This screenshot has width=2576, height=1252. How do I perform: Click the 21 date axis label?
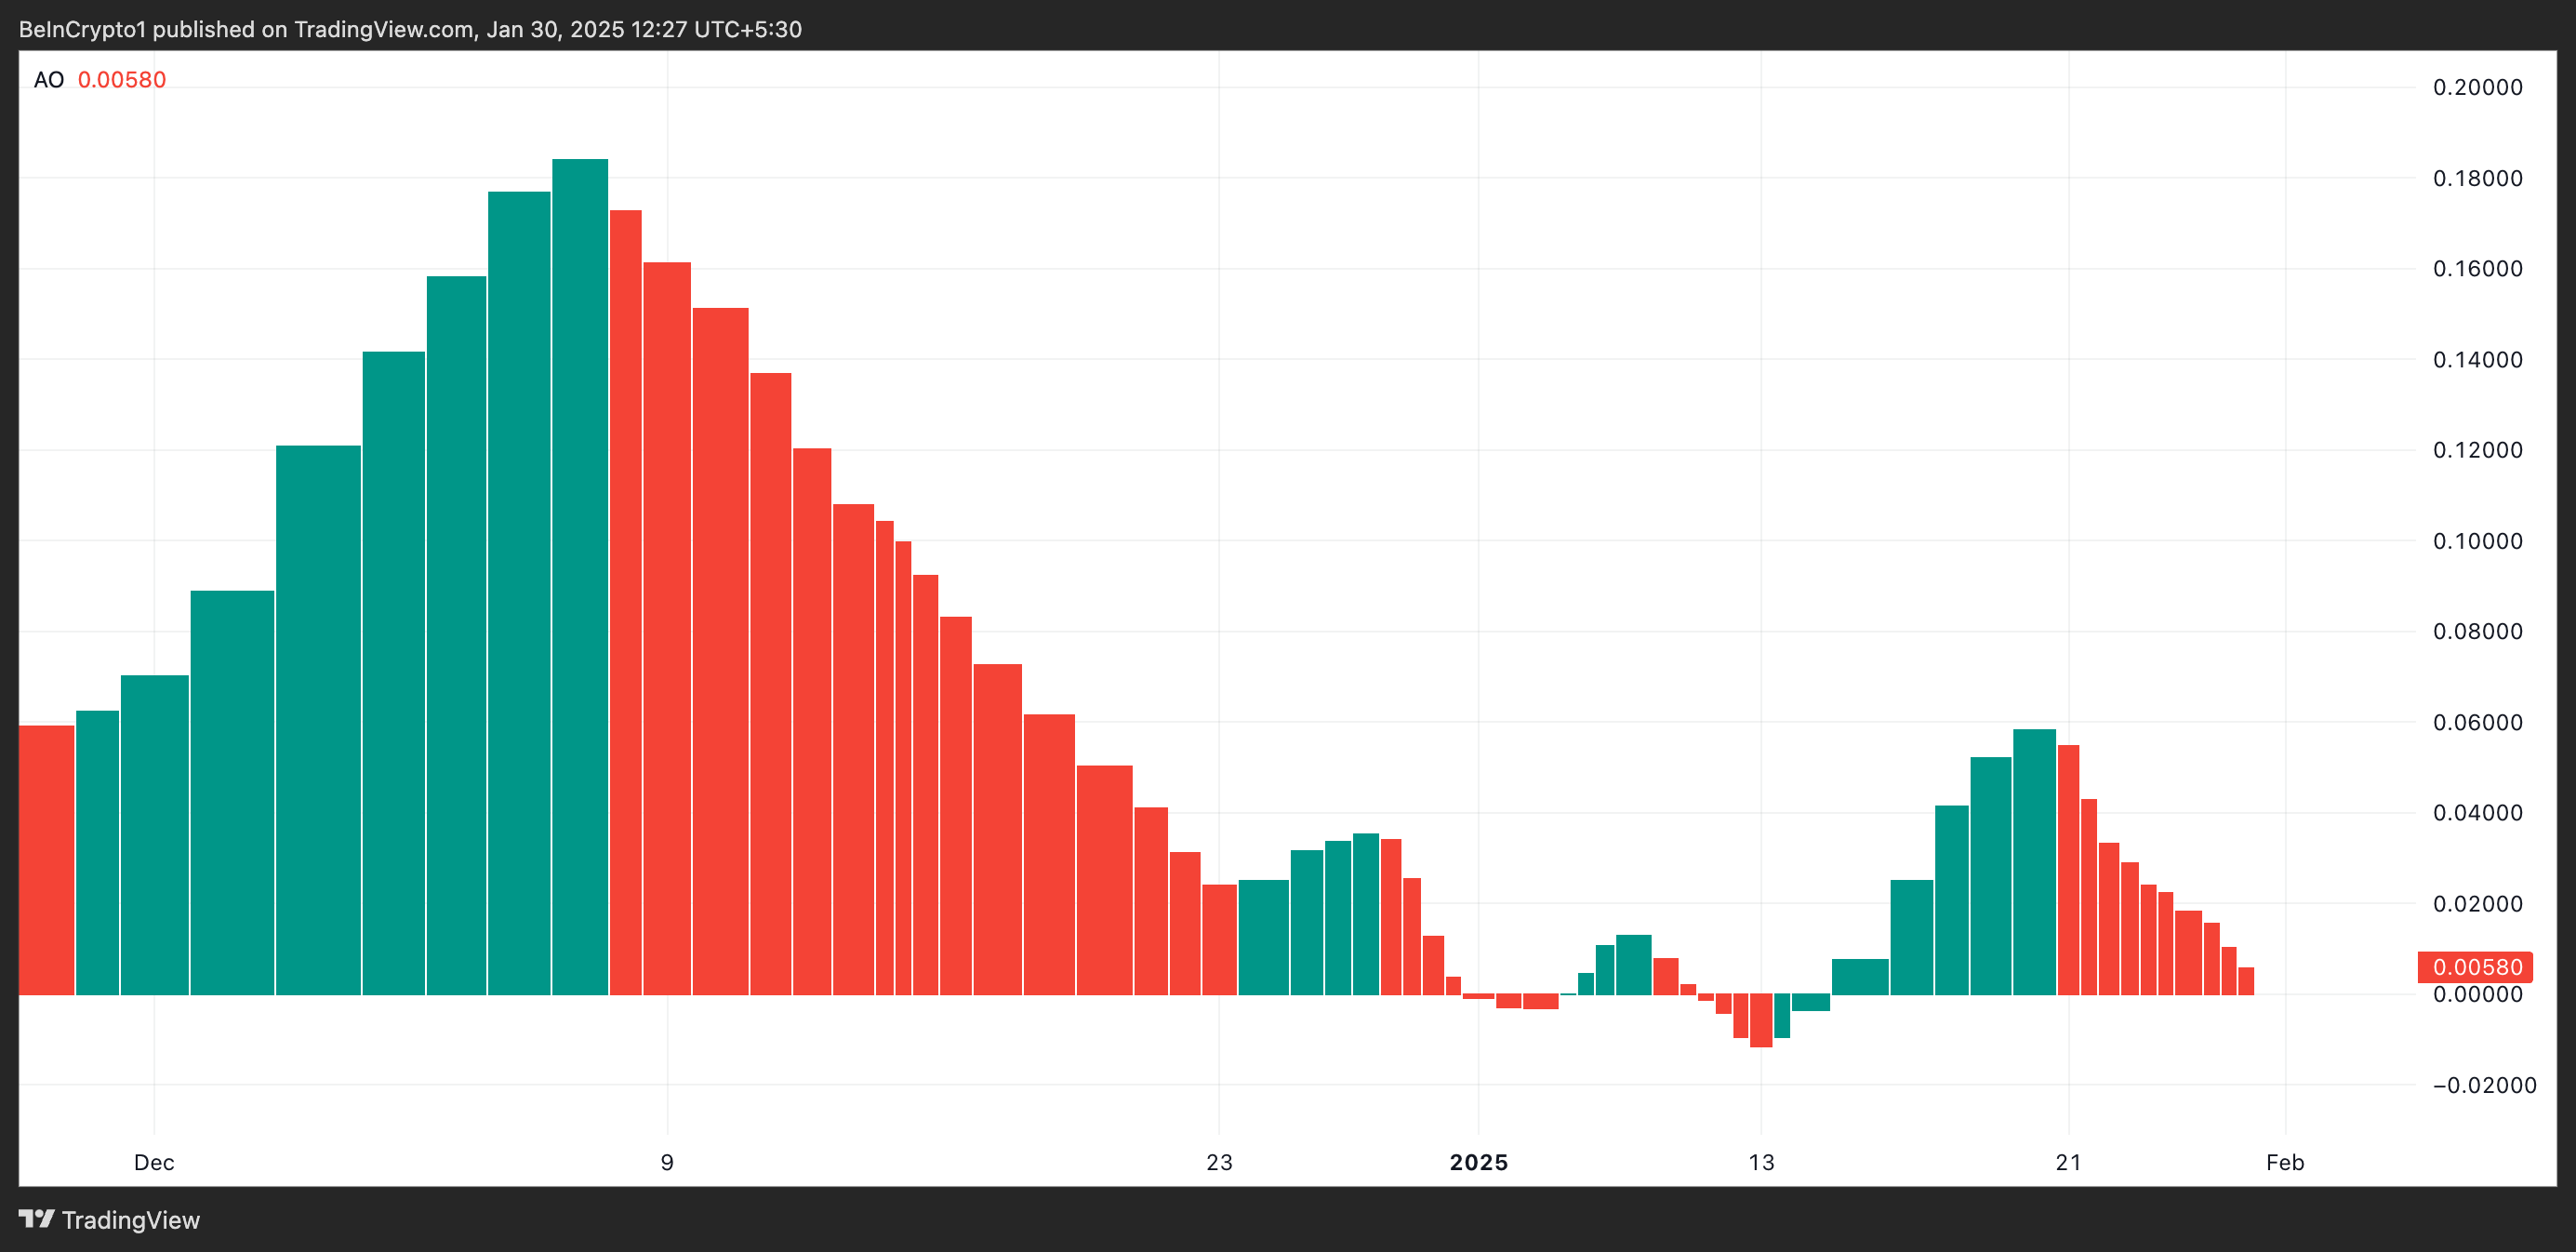coord(2068,1162)
